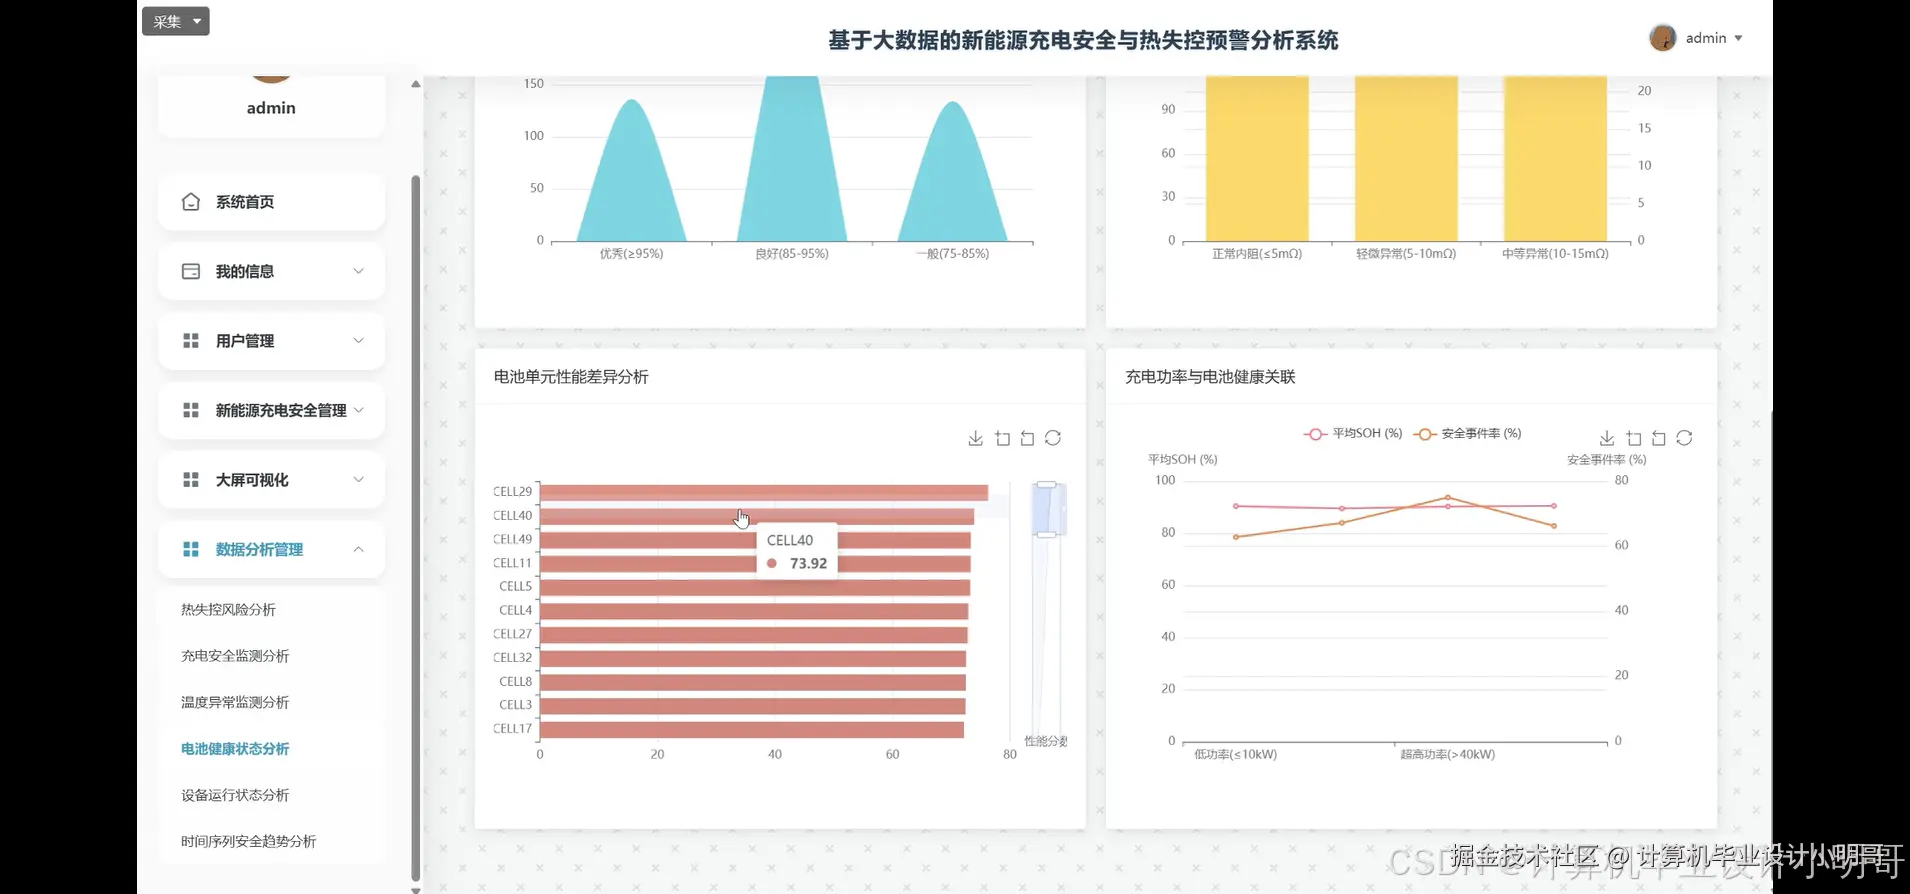1910x894 pixels.
Task: Activate area zoom on 充电功率与电池健康关联 chart
Action: [x=1634, y=438]
